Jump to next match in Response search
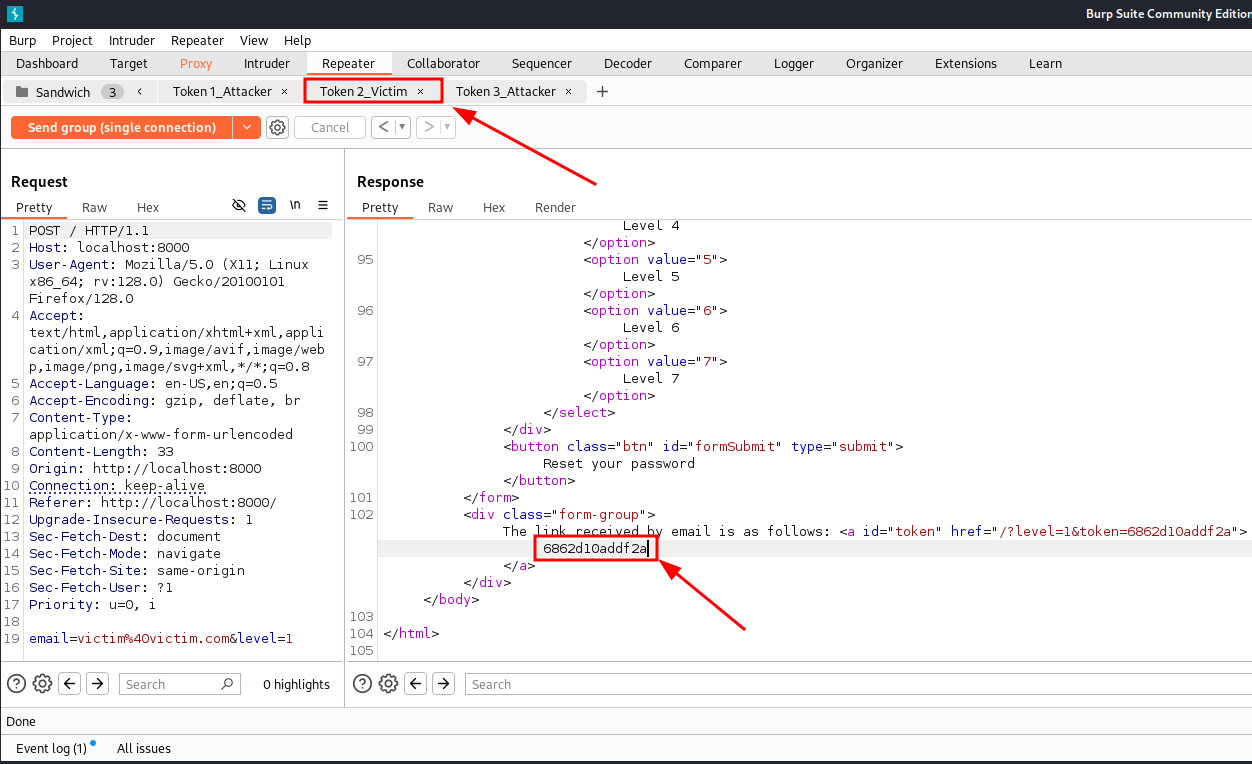Image resolution: width=1252 pixels, height=764 pixels. point(443,684)
